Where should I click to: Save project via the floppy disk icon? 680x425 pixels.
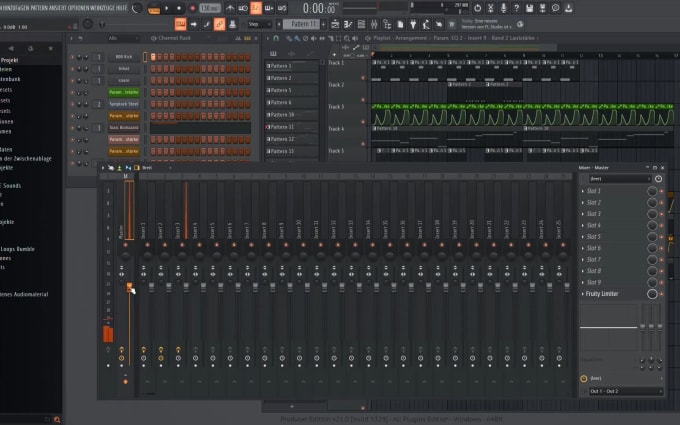tap(529, 8)
